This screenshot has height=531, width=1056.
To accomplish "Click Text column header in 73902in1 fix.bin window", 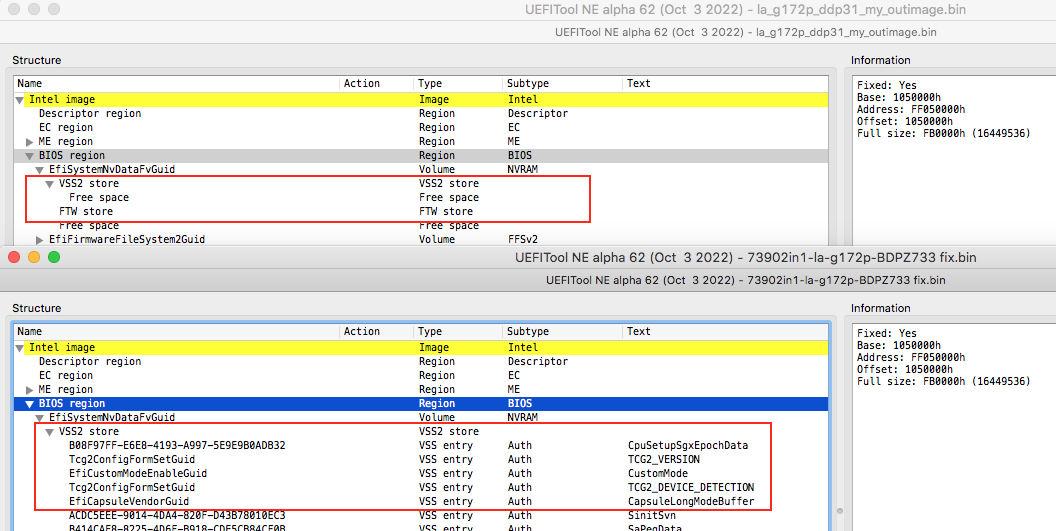I will [726, 332].
